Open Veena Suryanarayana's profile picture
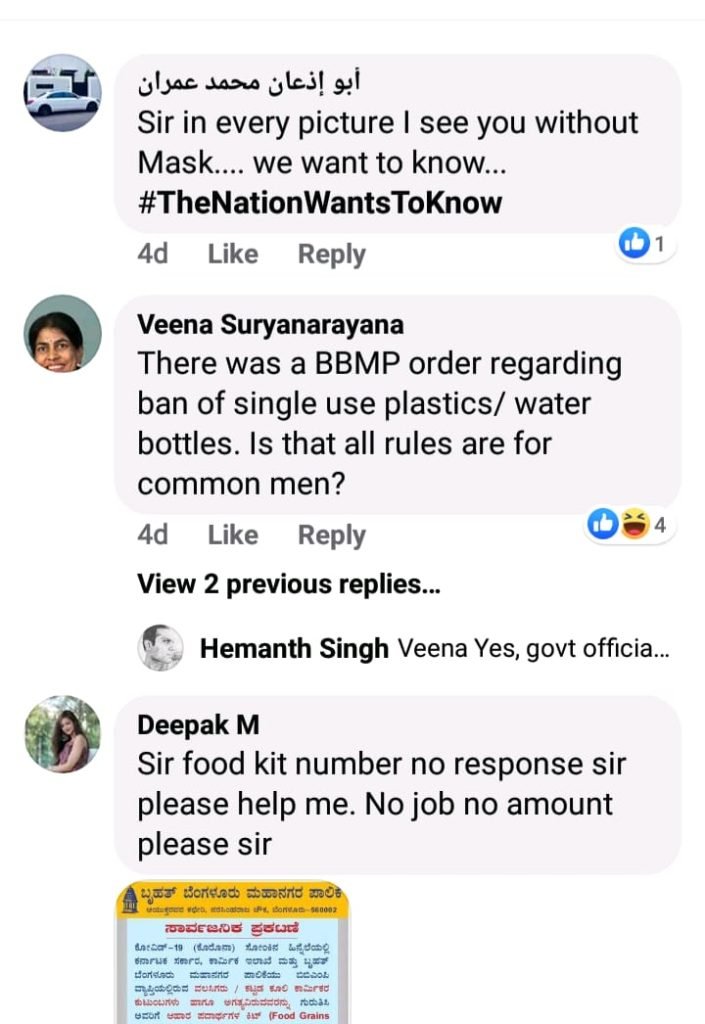This screenshot has width=705, height=1024. pyautogui.click(x=62, y=334)
